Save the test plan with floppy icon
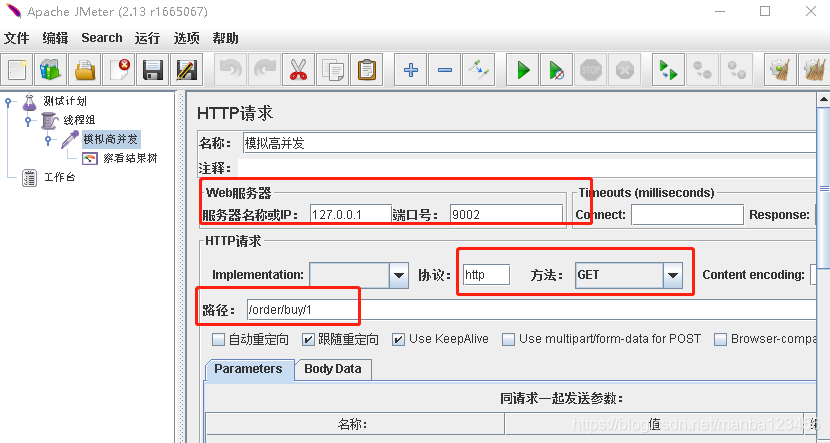This screenshot has width=830, height=443. [152, 70]
